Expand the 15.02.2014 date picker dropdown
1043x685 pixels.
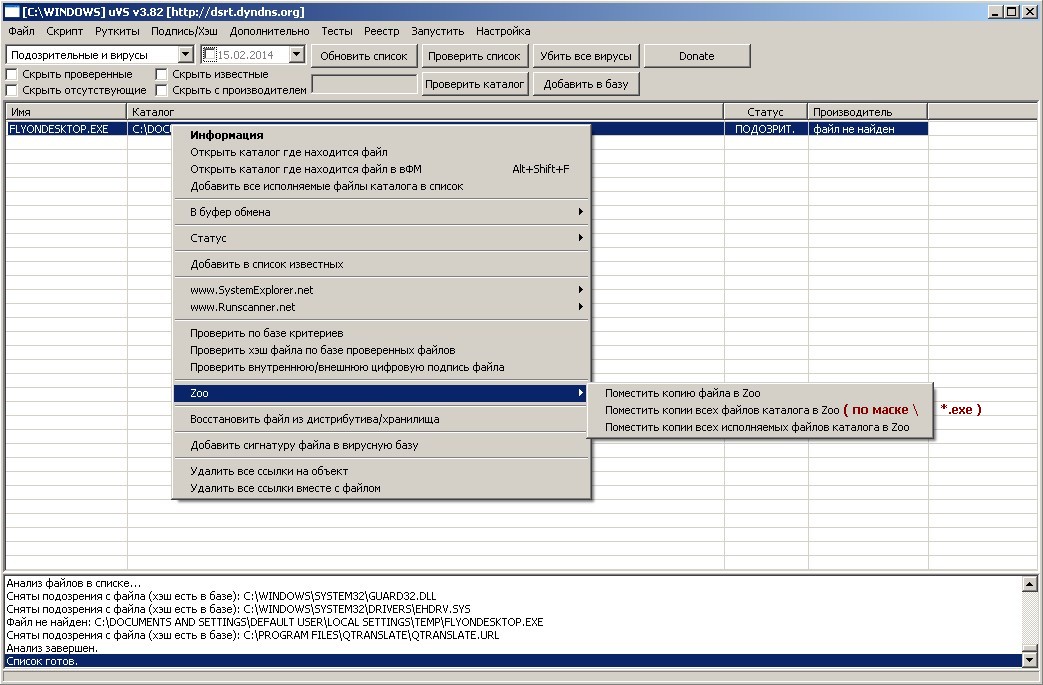296,55
